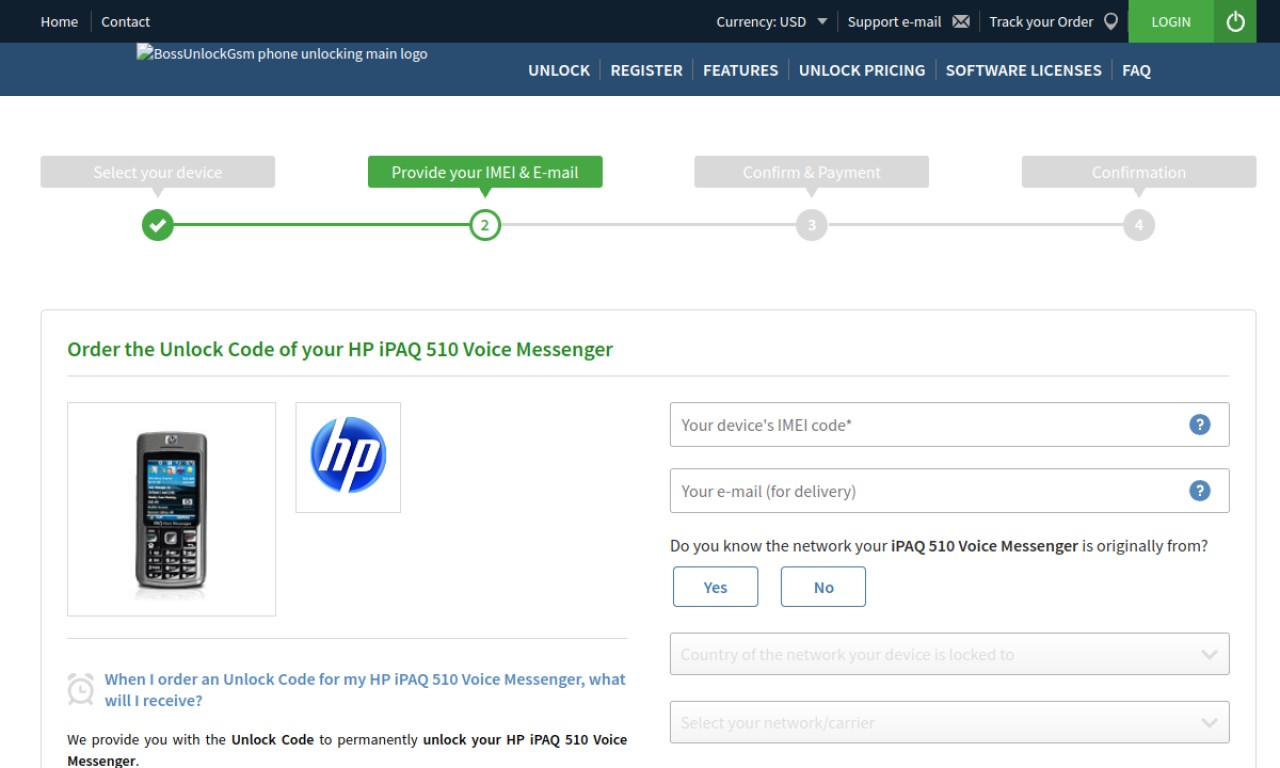The width and height of the screenshot is (1280, 768).
Task: Click the power icon next to LOGIN
Action: pyautogui.click(x=1235, y=21)
